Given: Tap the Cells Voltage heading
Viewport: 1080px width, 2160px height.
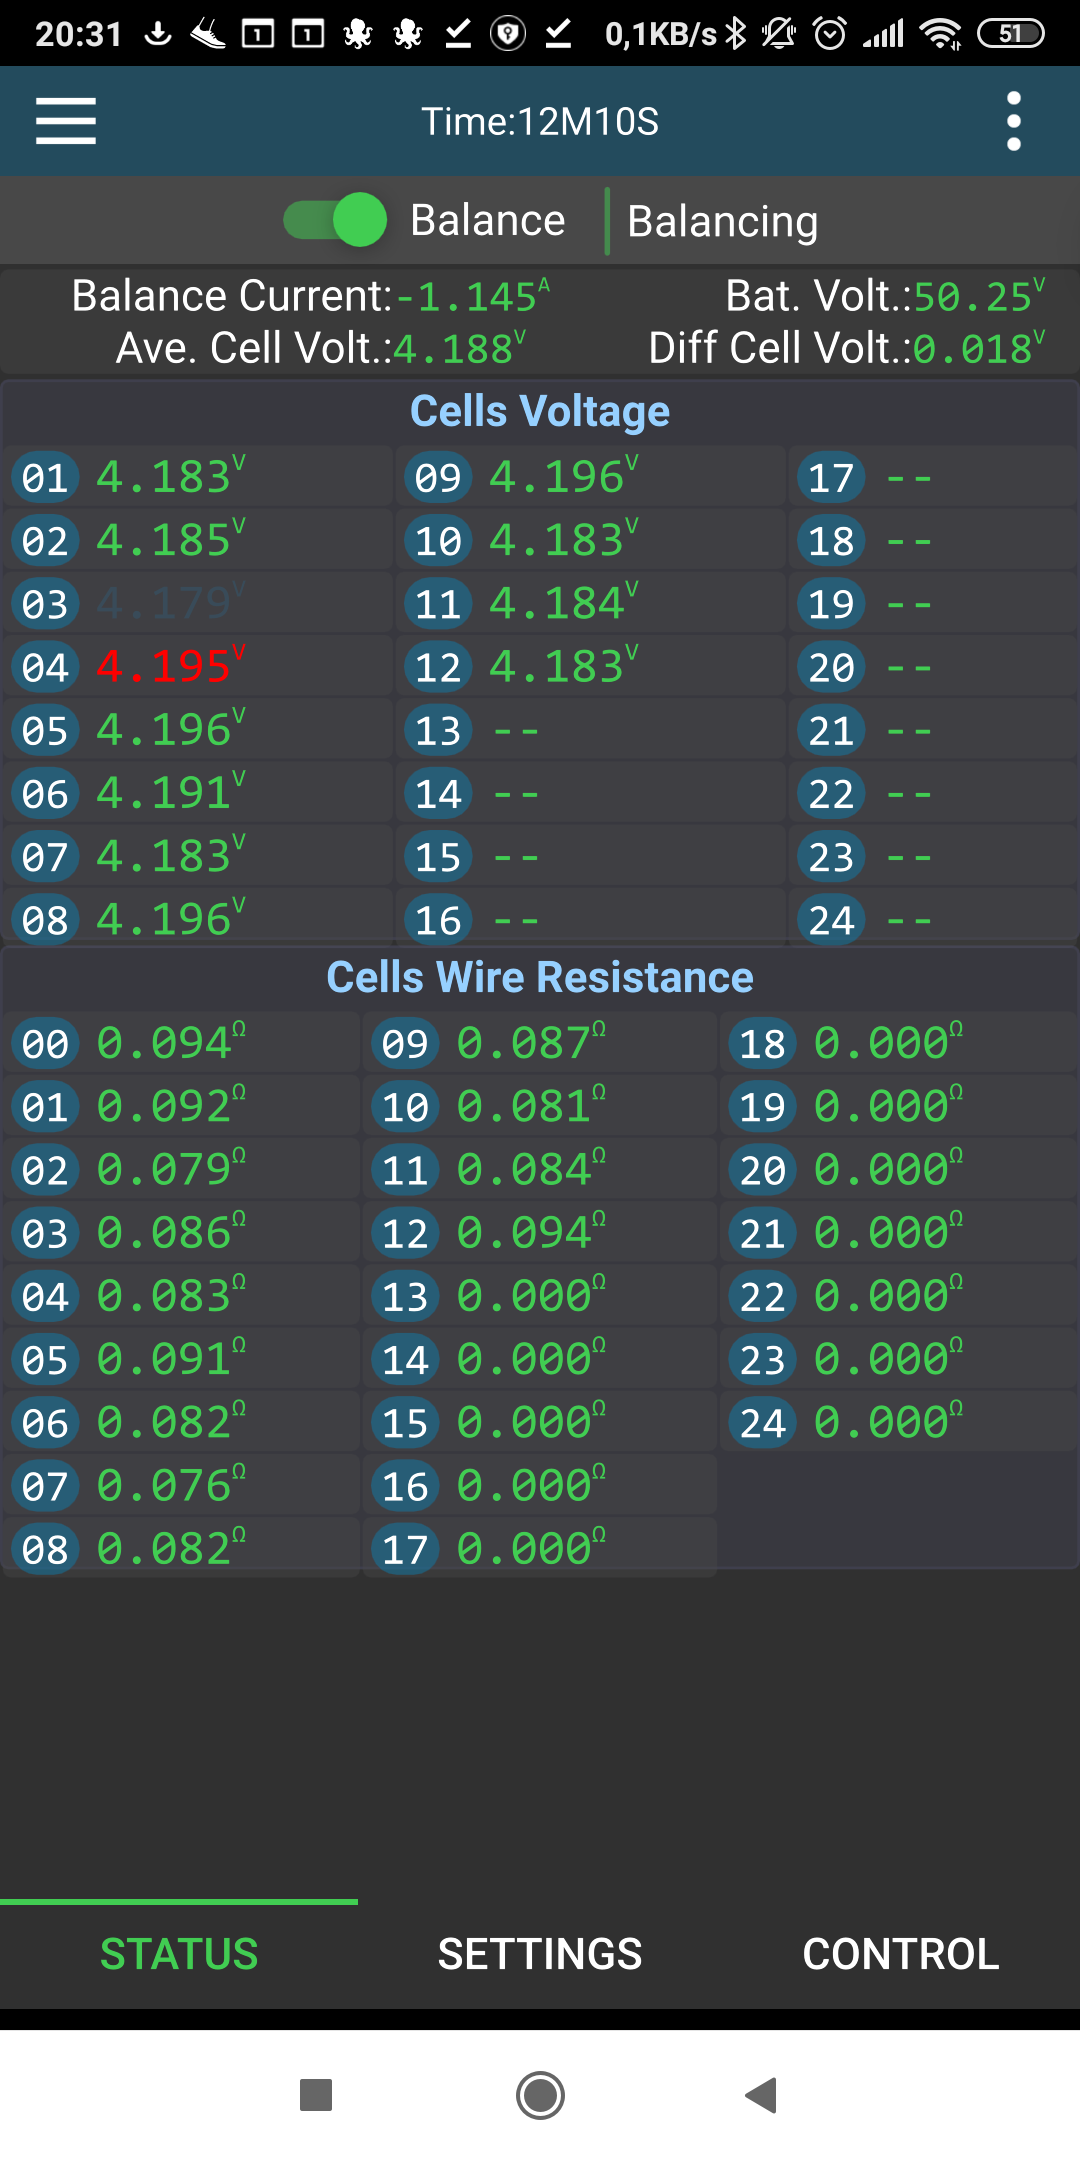Looking at the screenshot, I should pos(540,411).
